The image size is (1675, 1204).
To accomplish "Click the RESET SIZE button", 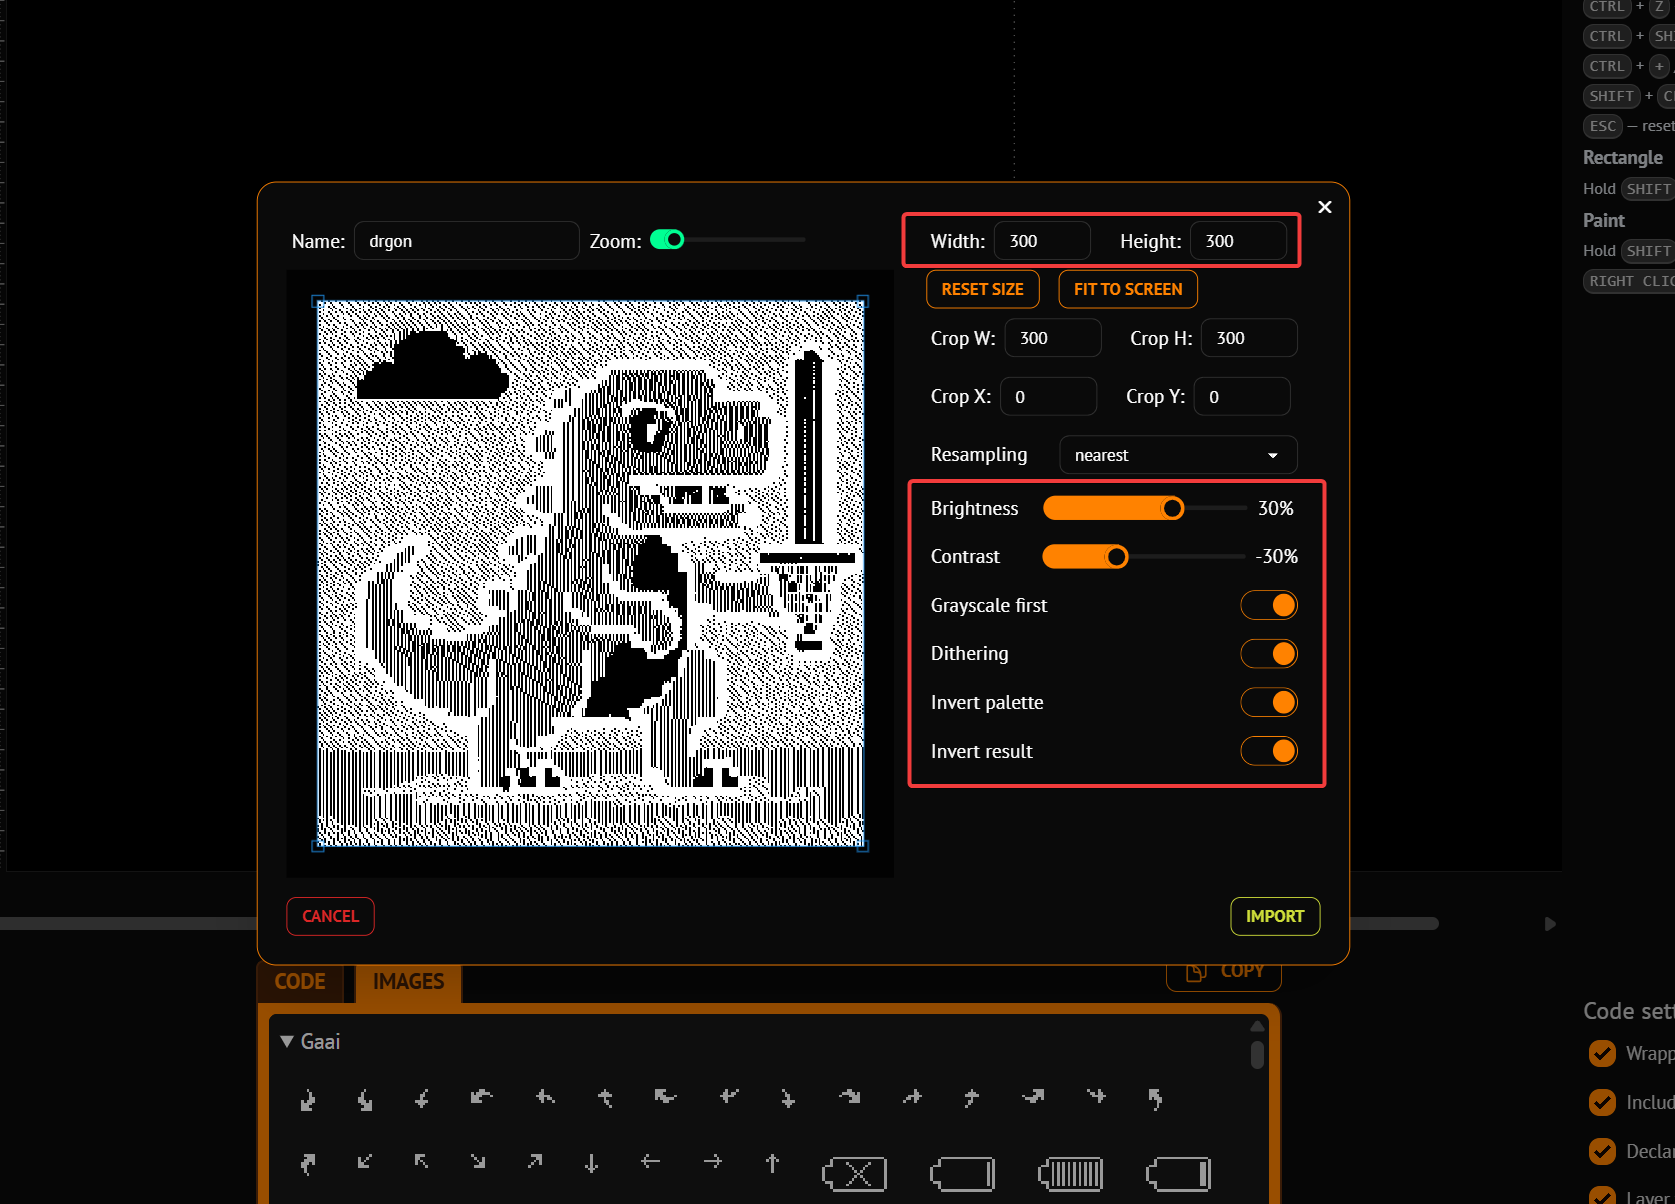I will click(x=983, y=289).
